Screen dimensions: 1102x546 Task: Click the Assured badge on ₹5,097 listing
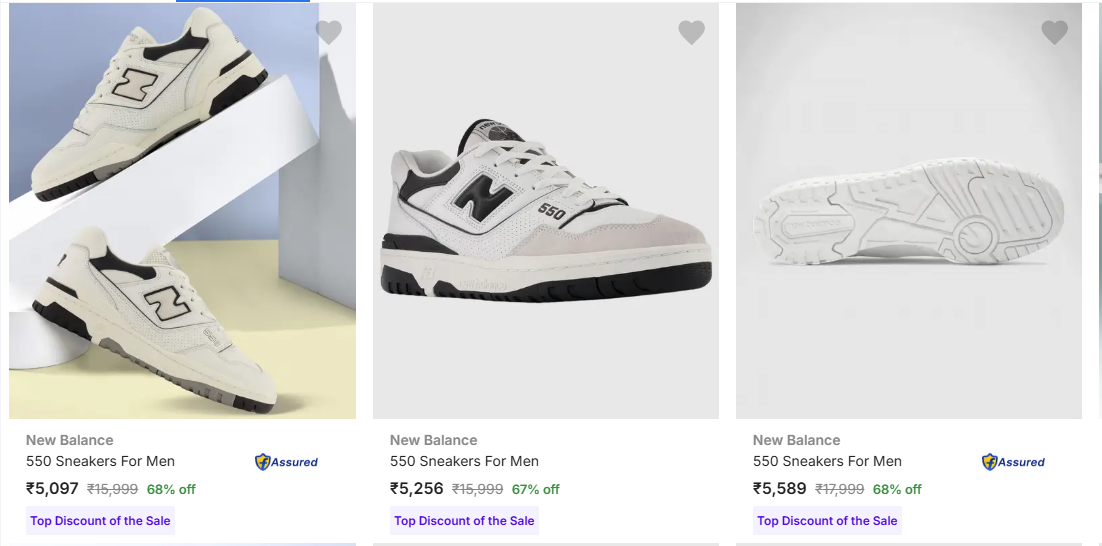coord(286,462)
